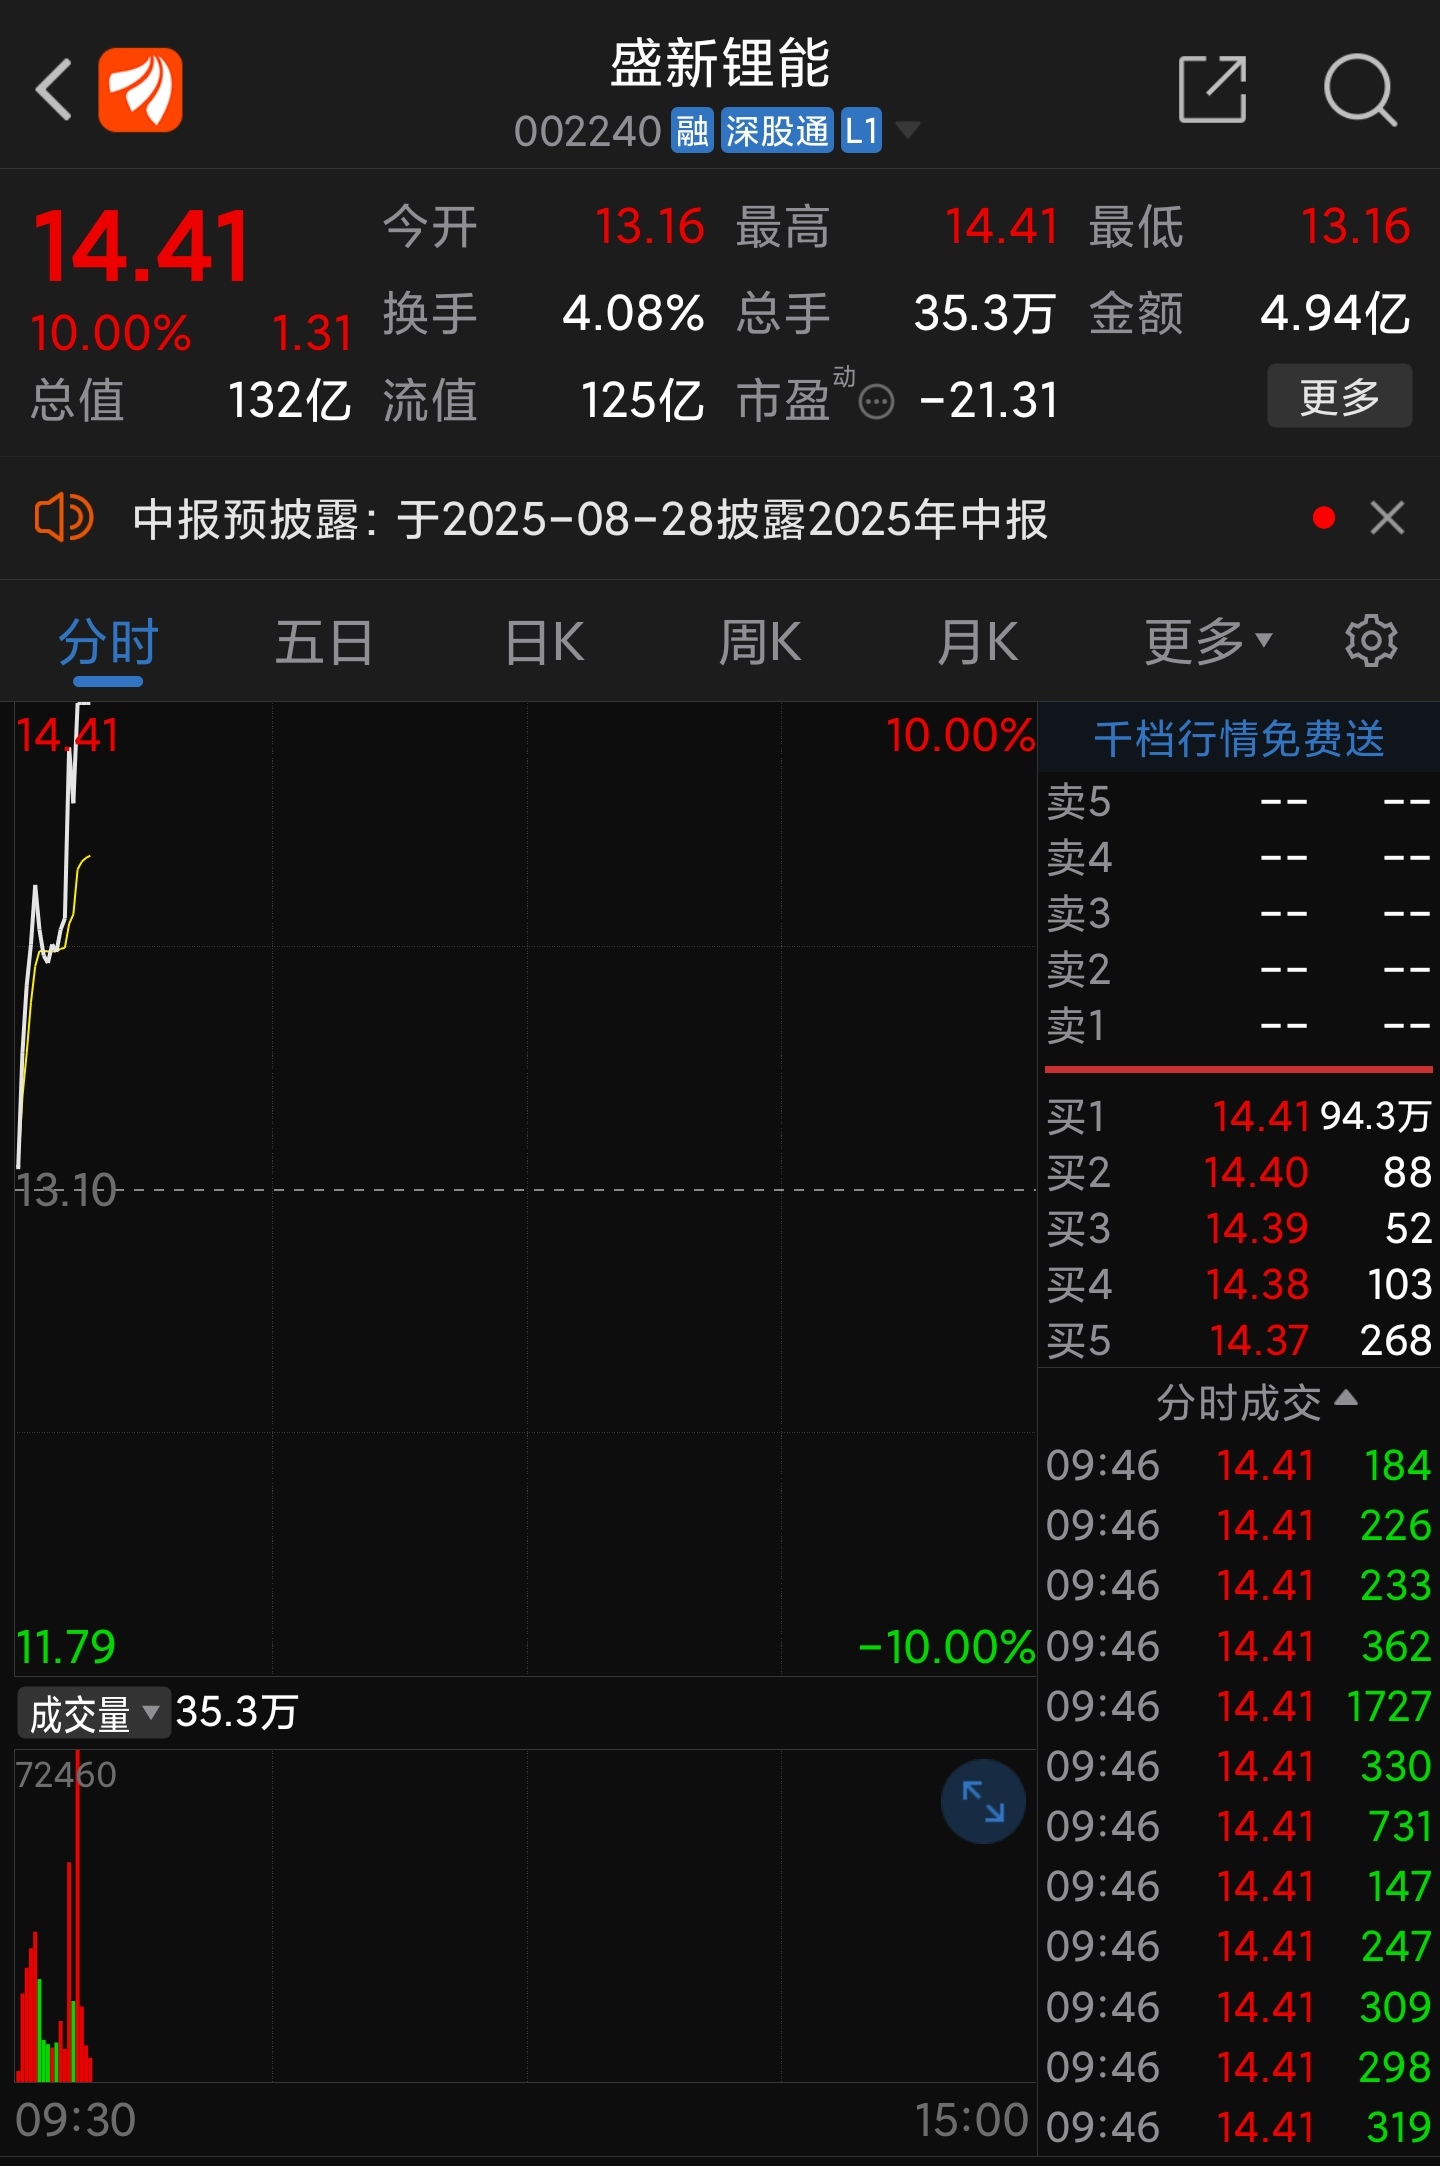Screen dimensions: 1440x2166
Task: Switch to the 日K tab
Action: (x=545, y=642)
